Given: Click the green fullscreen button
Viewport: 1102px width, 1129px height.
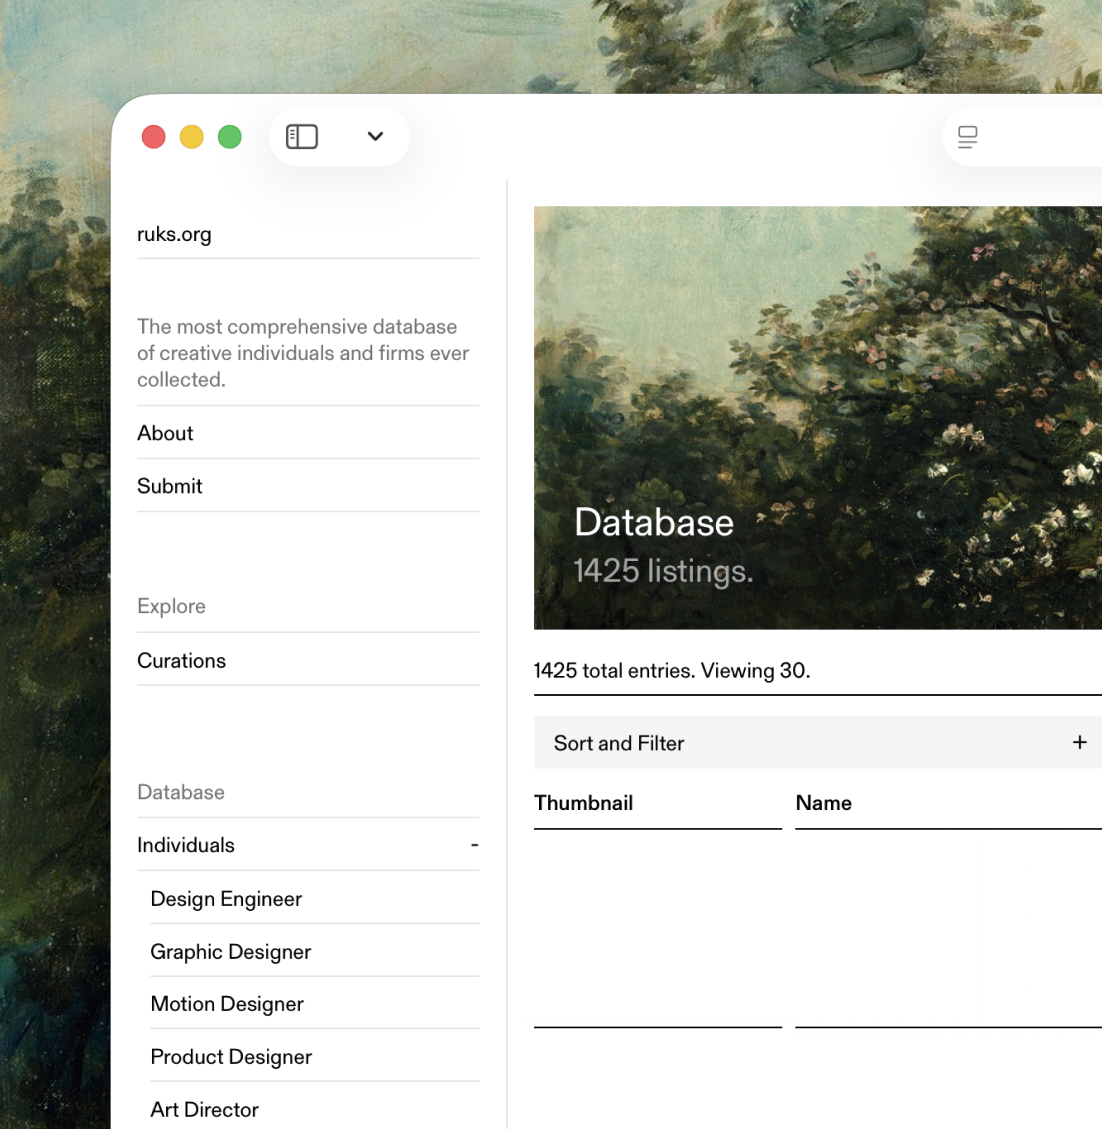Looking at the screenshot, I should click(229, 136).
